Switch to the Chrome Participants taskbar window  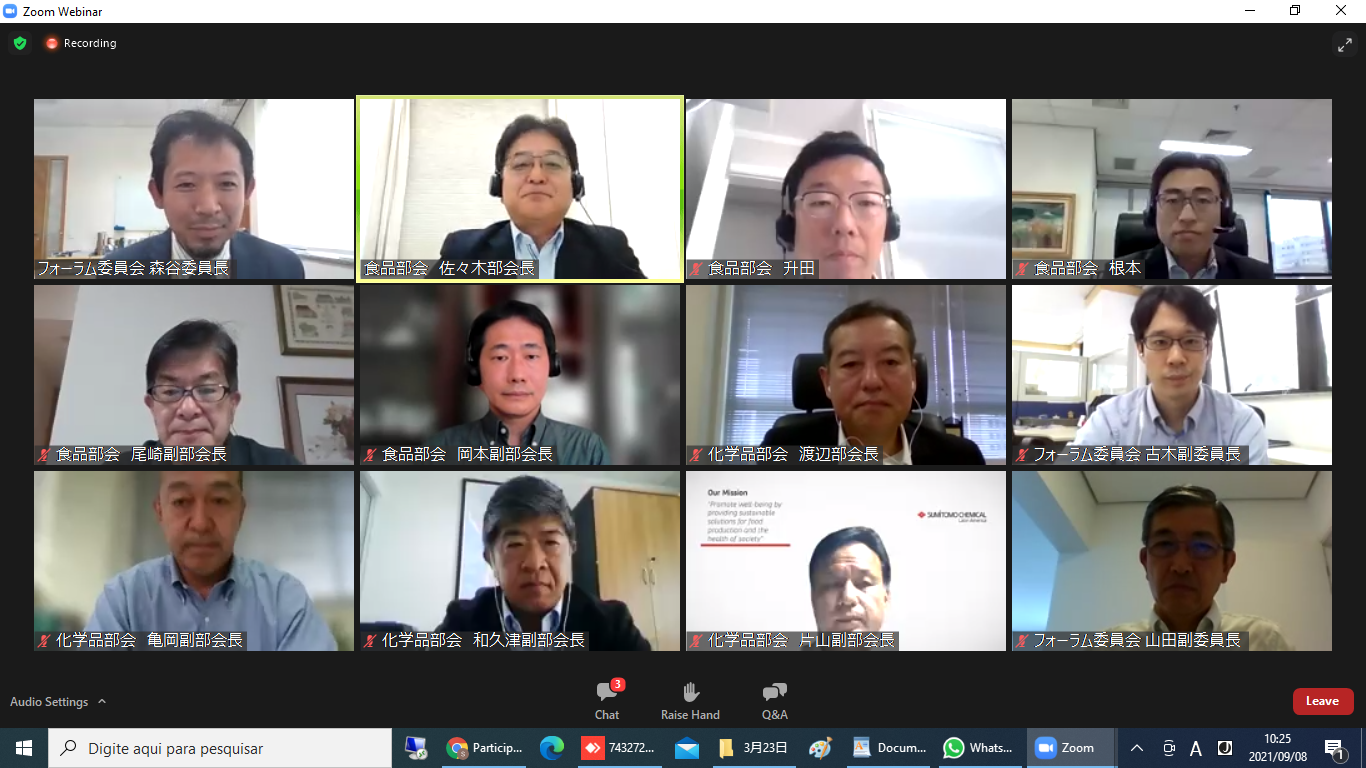[x=485, y=748]
